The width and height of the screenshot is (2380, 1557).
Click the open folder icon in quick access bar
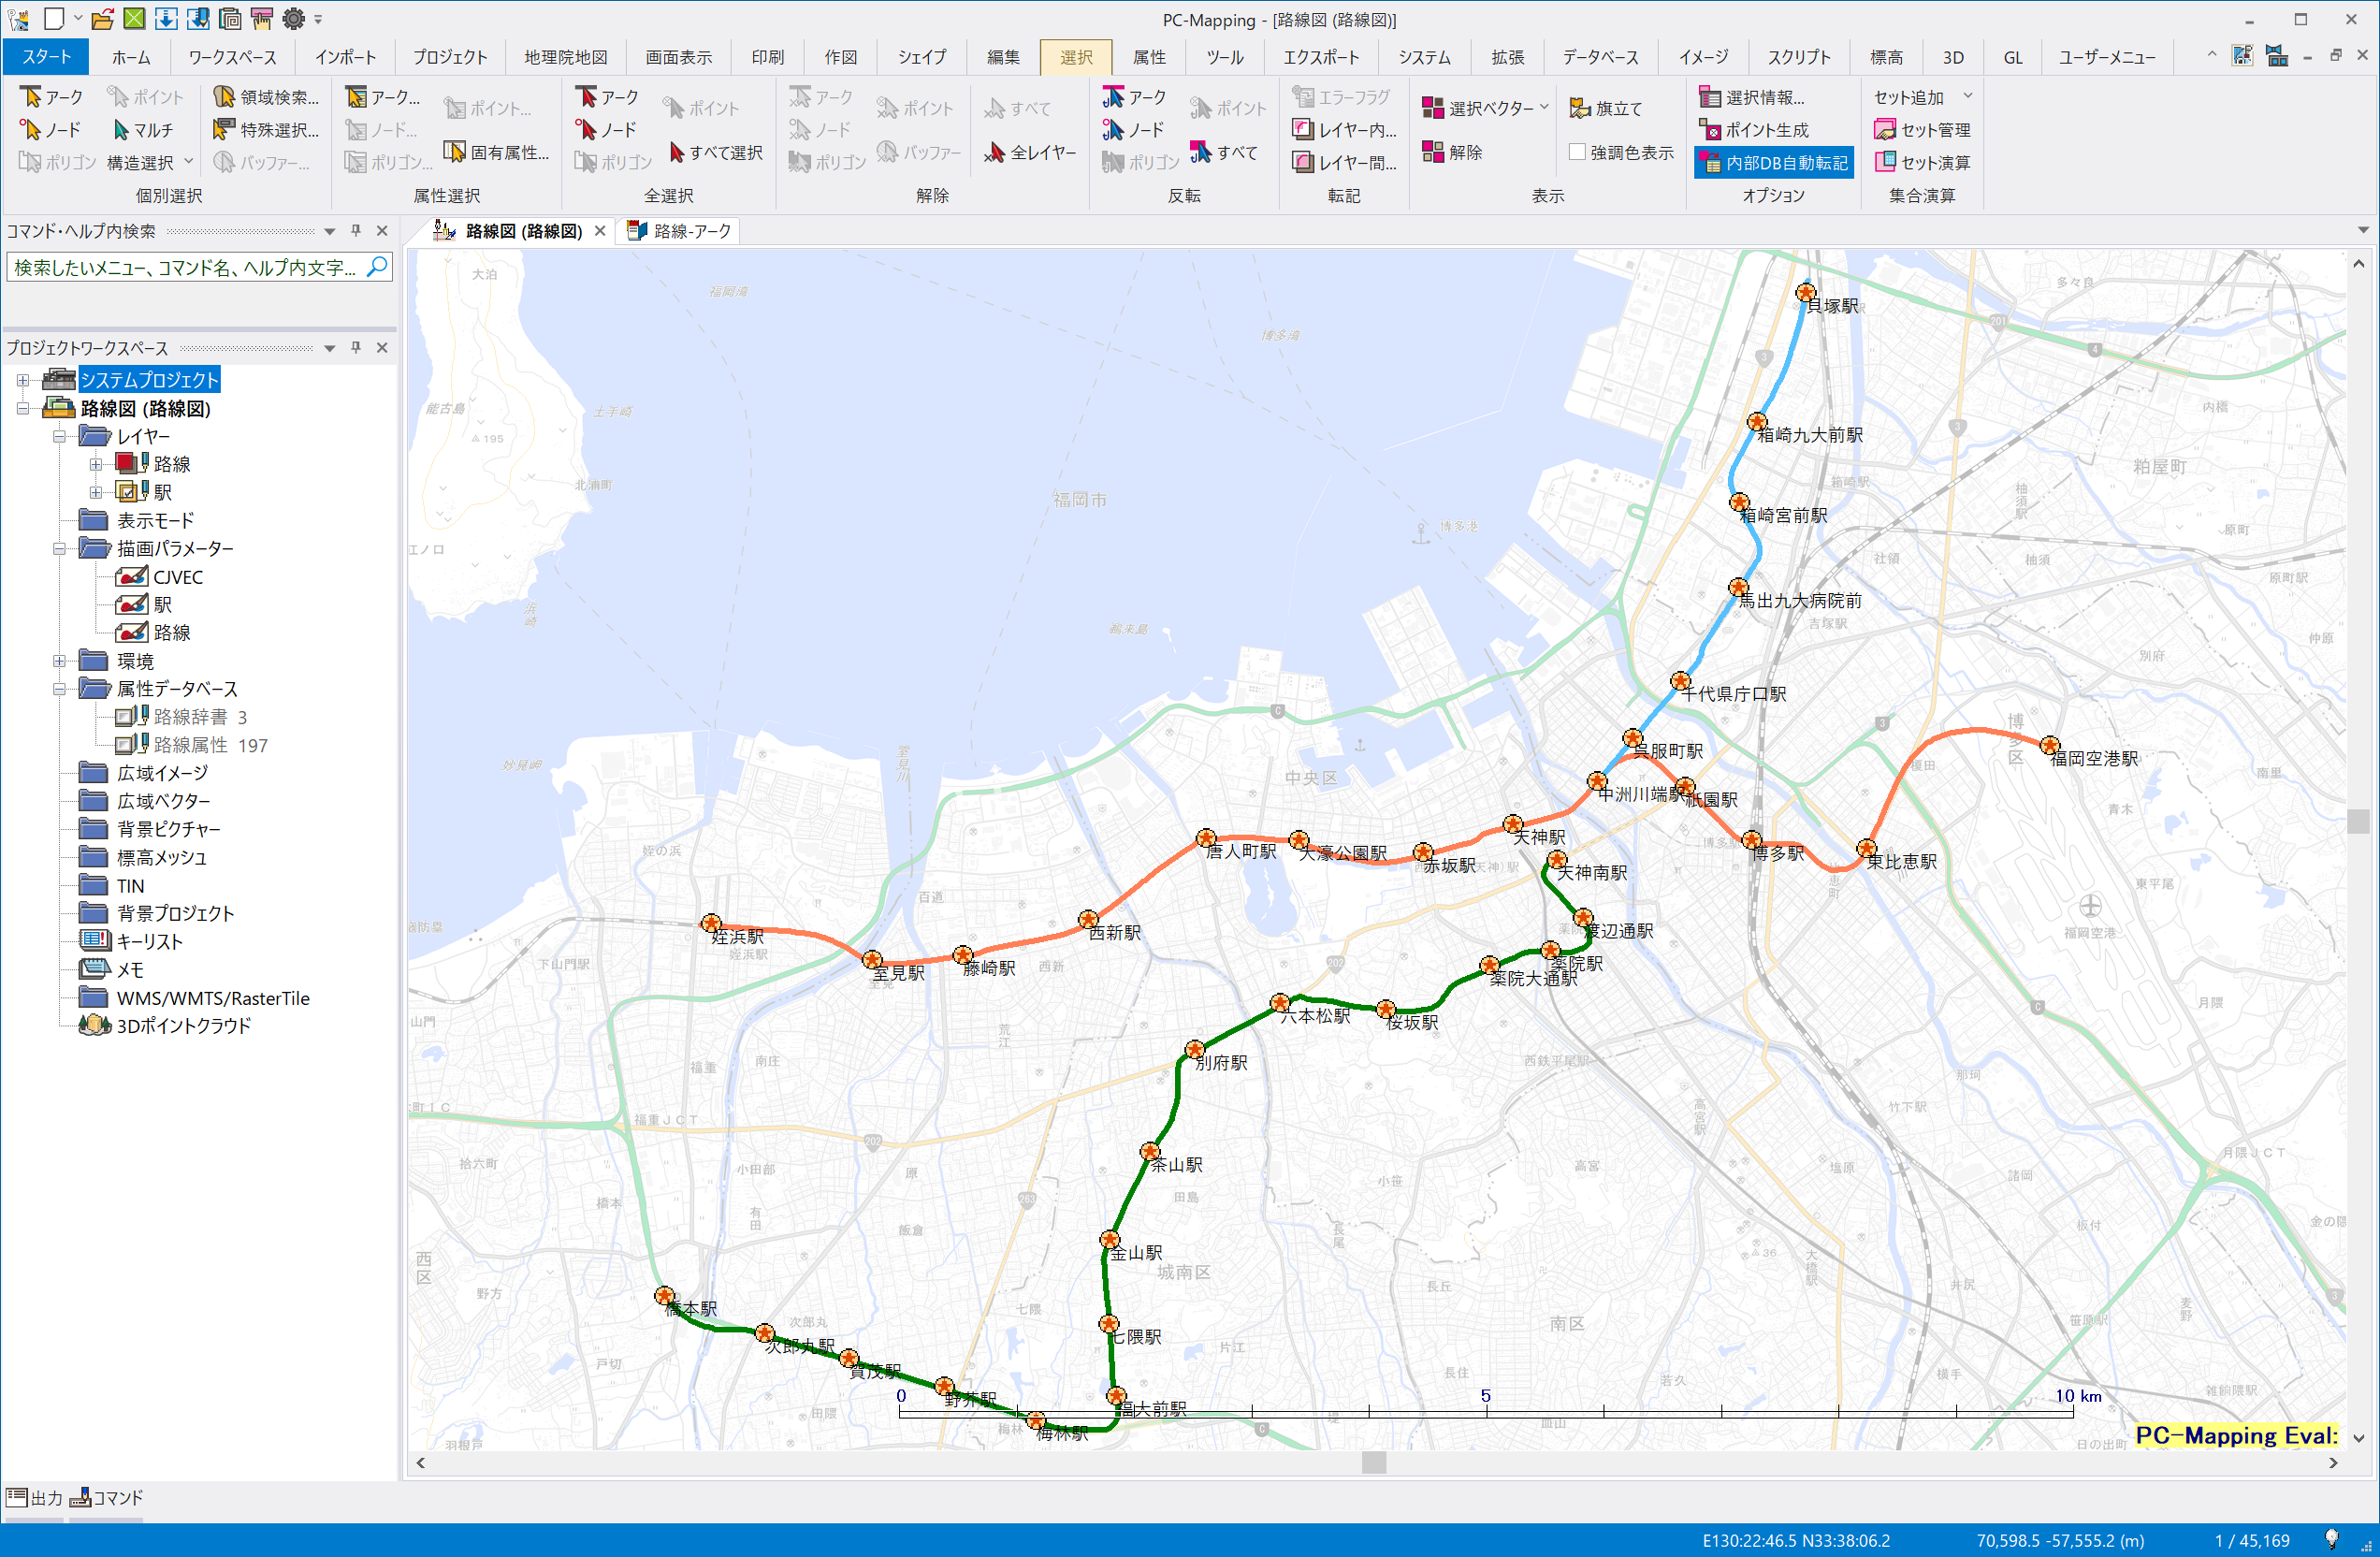102,18
